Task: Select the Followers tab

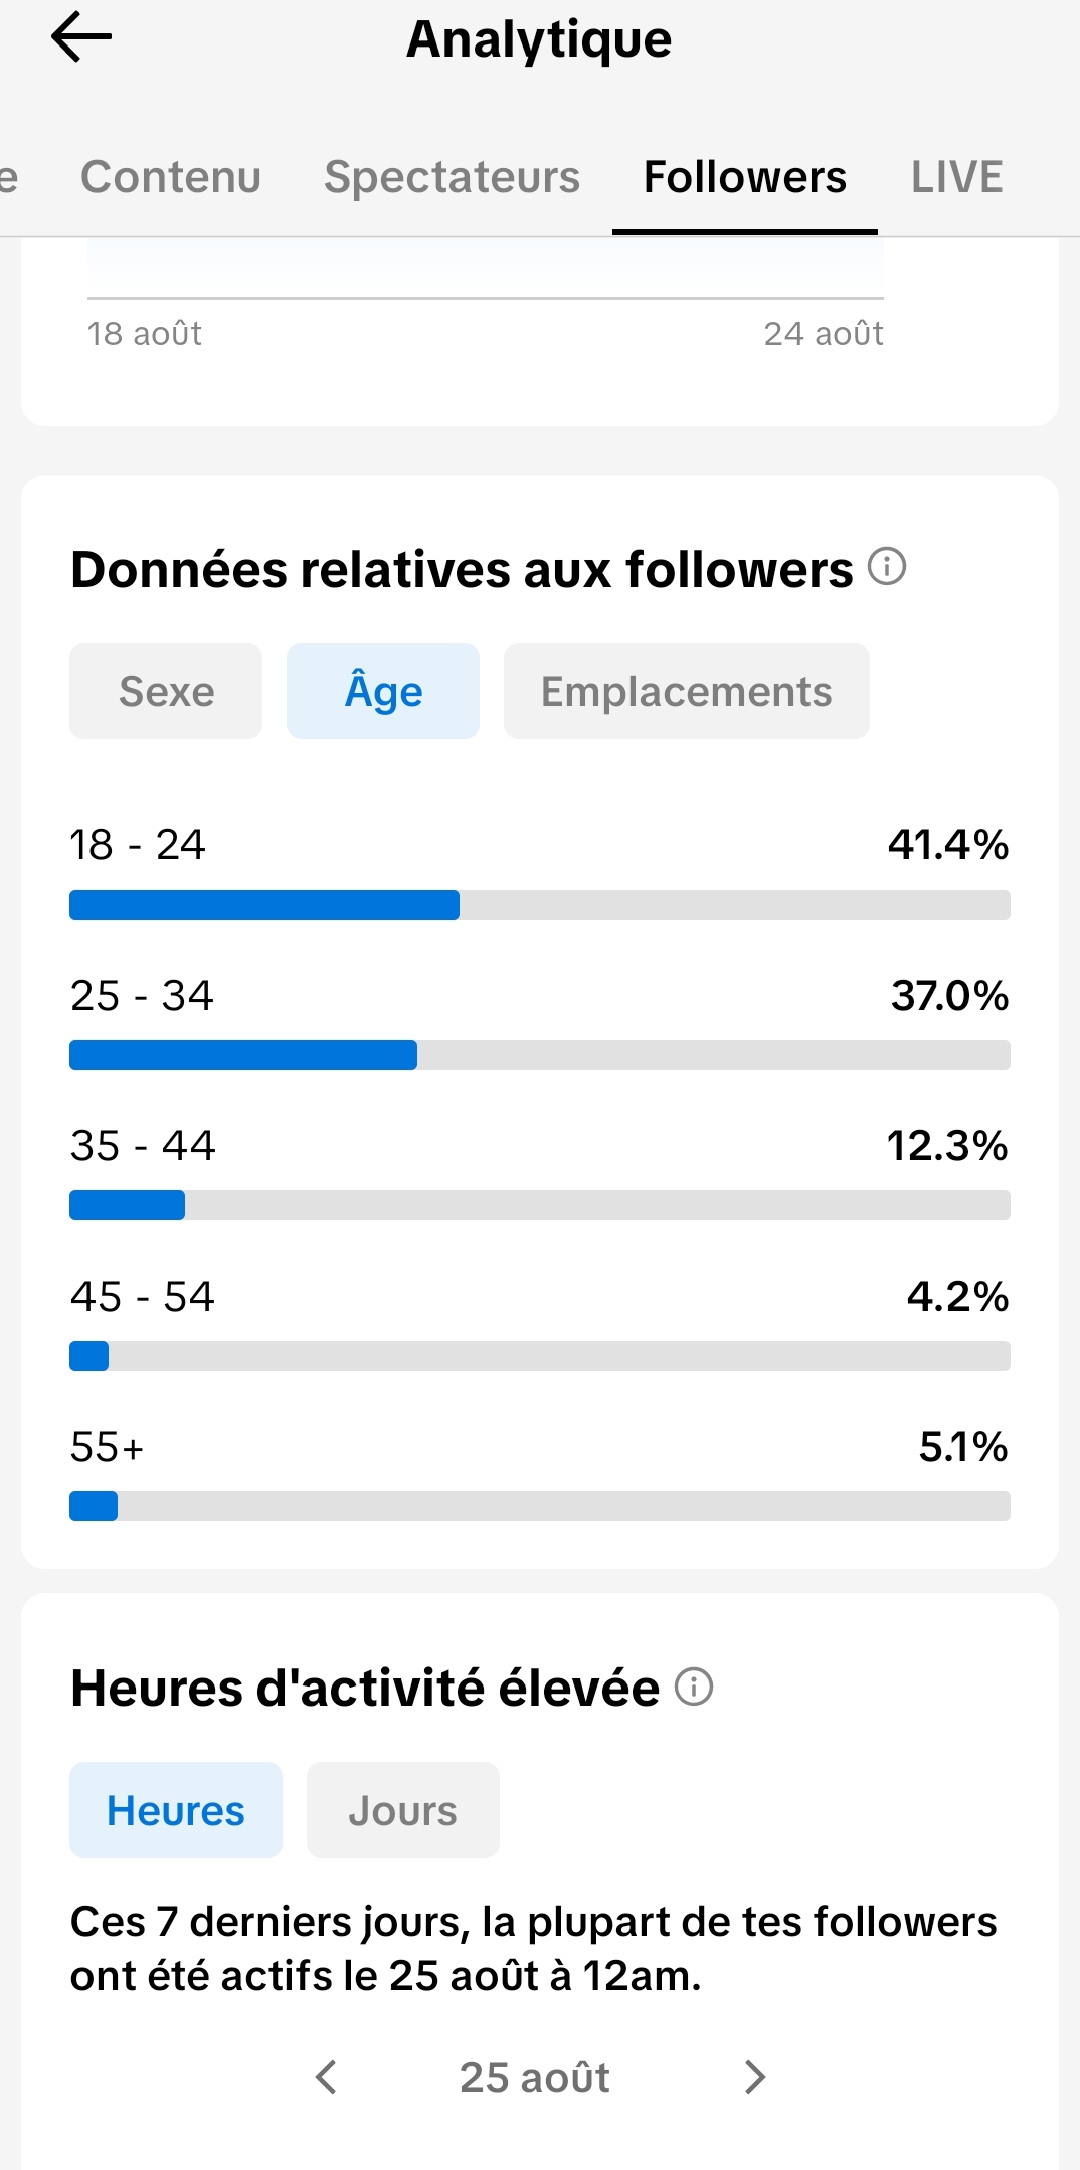Action: (x=745, y=177)
